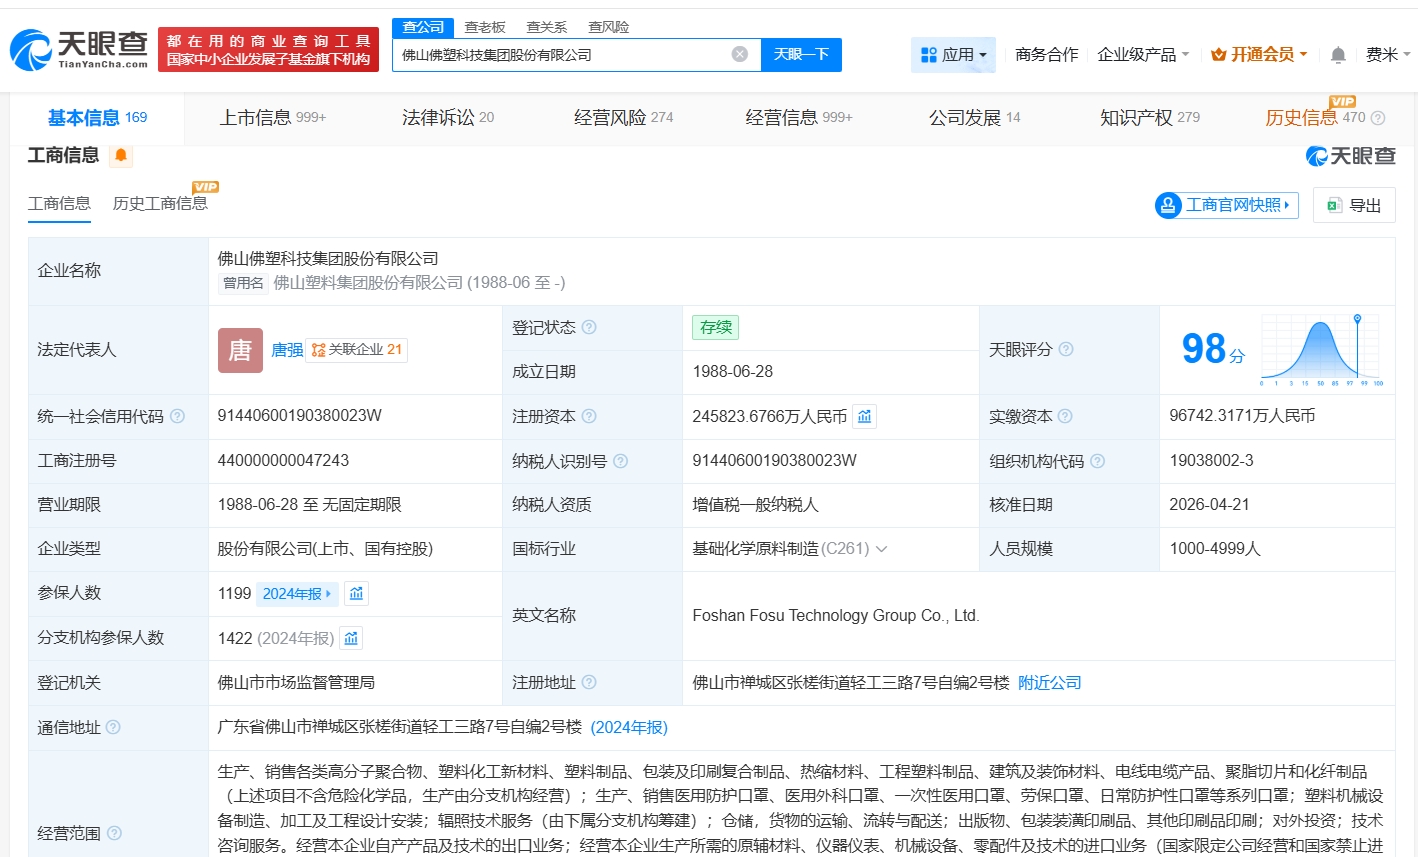Screen dimensions: 1418x857
Task: Click chart icon beside 分支机构参保人数
Action: (x=351, y=638)
